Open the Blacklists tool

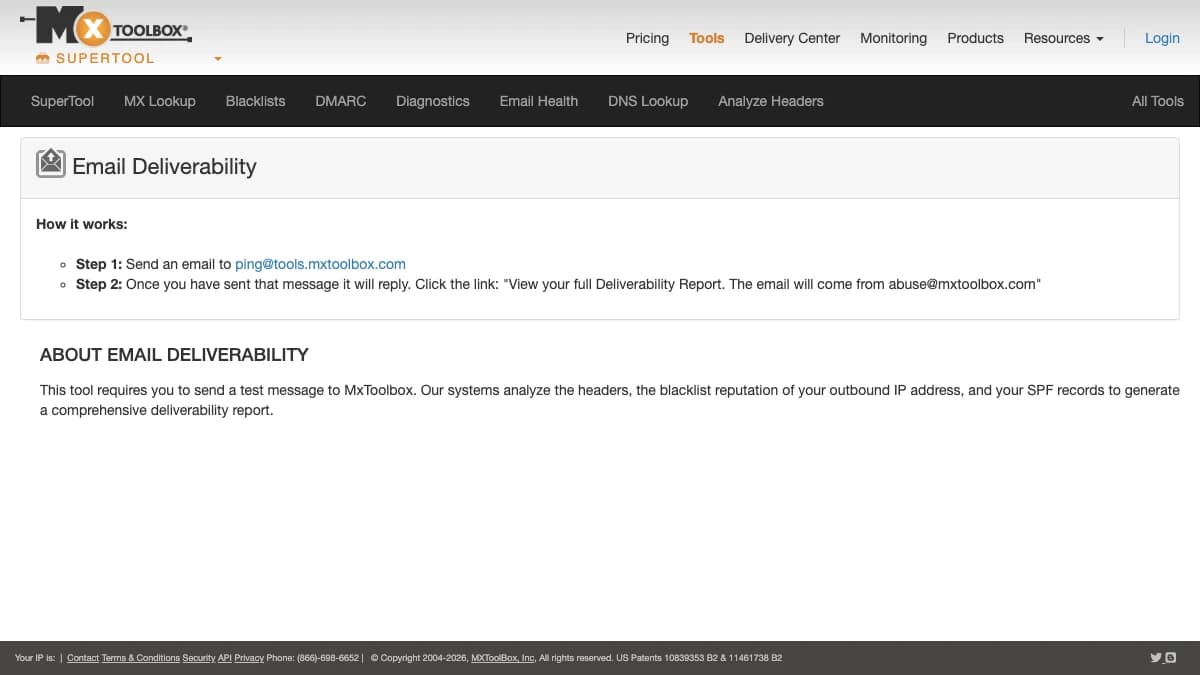255,101
